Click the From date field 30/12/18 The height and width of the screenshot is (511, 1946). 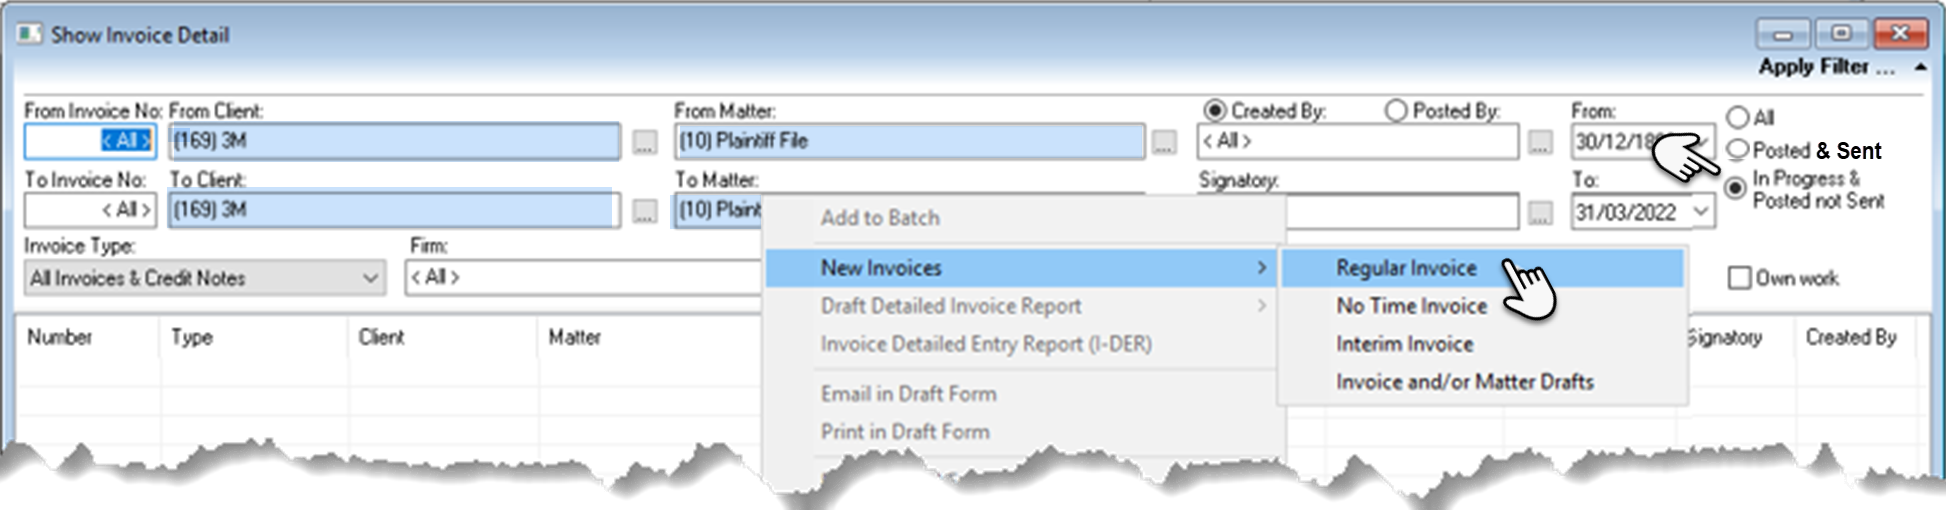pyautogui.click(x=1643, y=141)
